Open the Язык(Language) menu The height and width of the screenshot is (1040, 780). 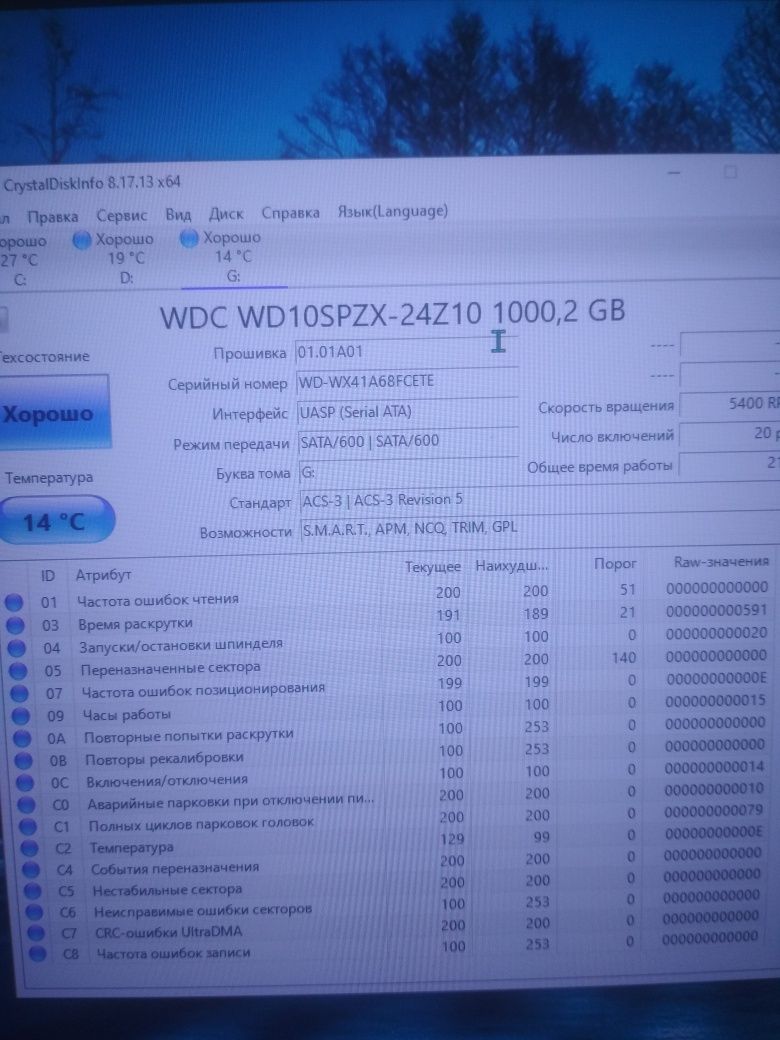(x=393, y=212)
